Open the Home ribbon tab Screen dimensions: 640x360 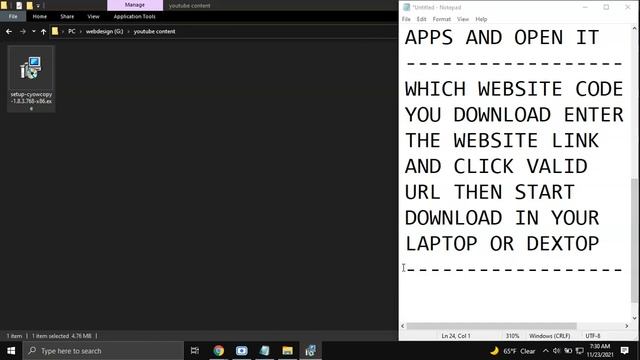(40, 16)
